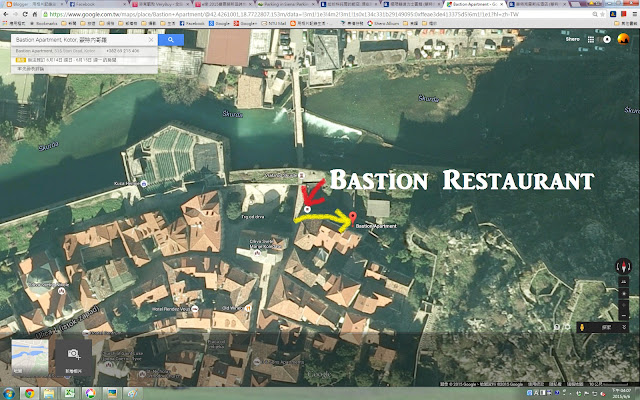Open the Facebook bookmark in bookmarks bar
The image size is (640, 400).
(191, 23)
